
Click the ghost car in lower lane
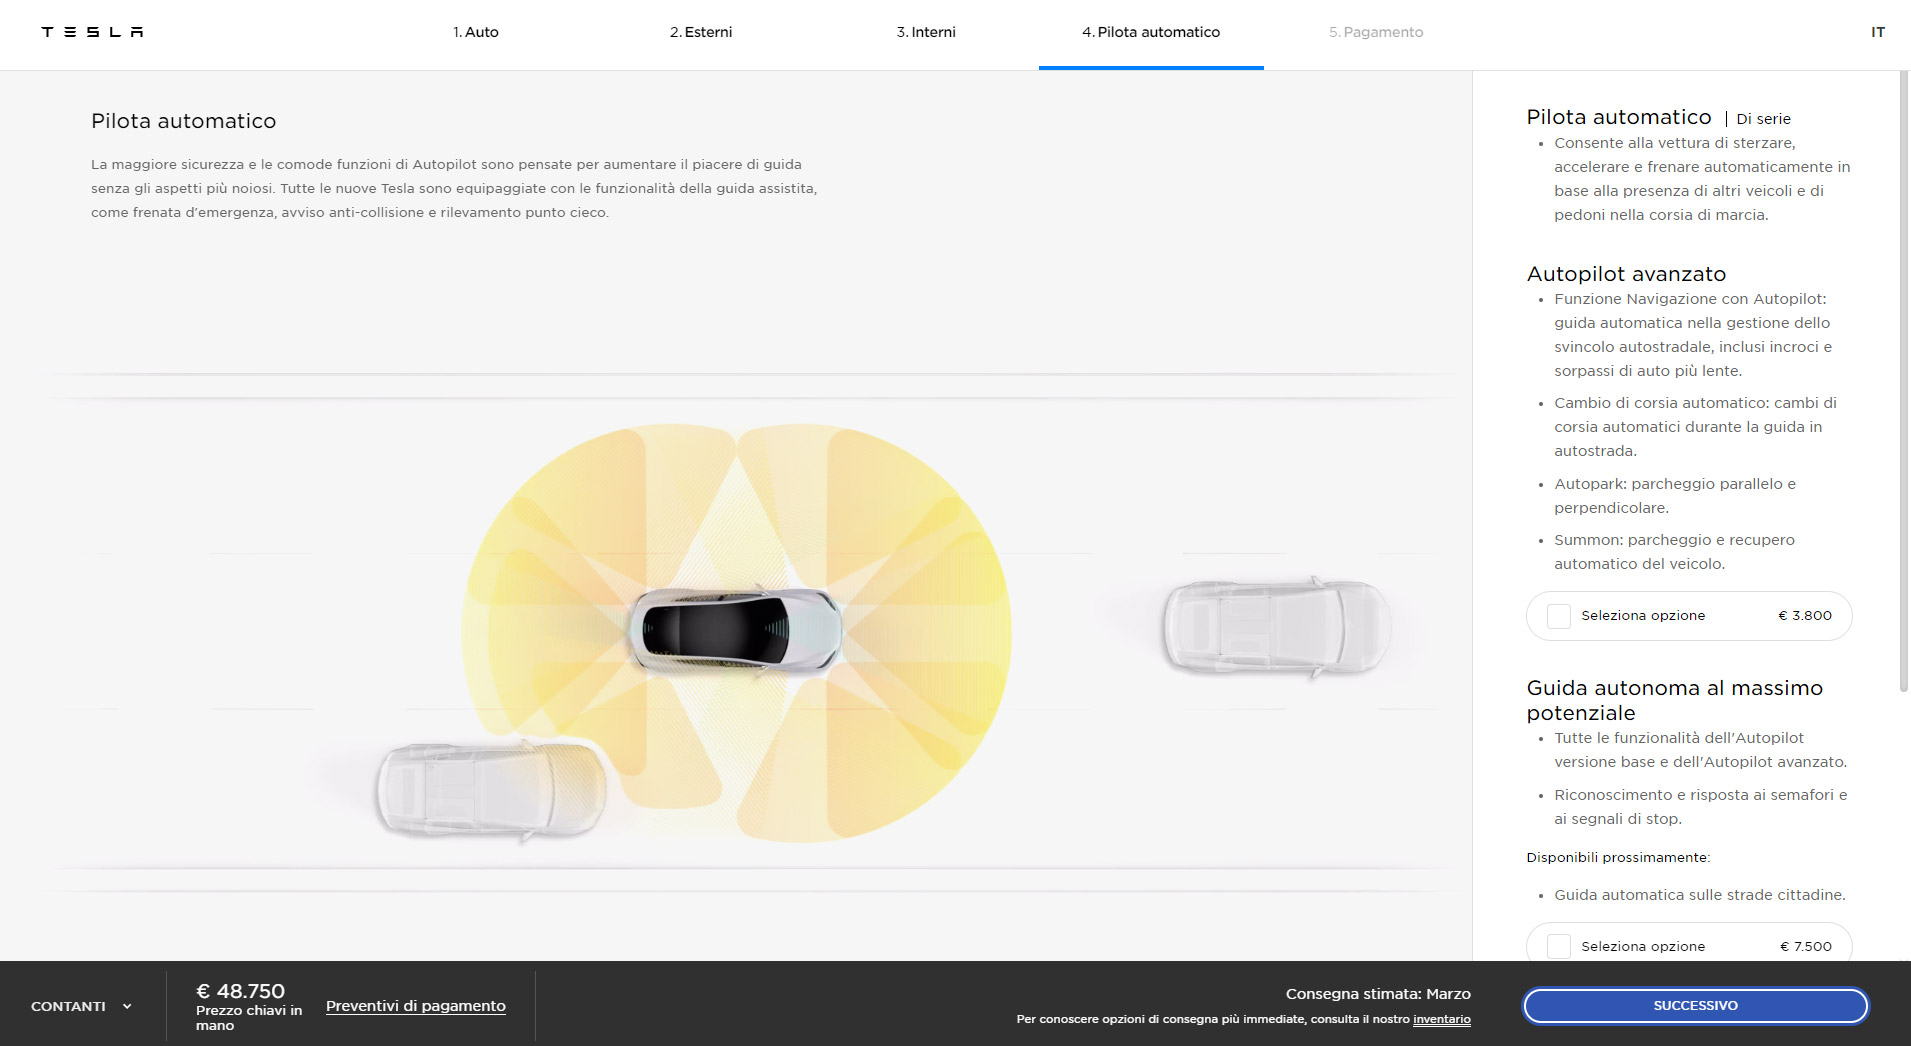[490, 790]
